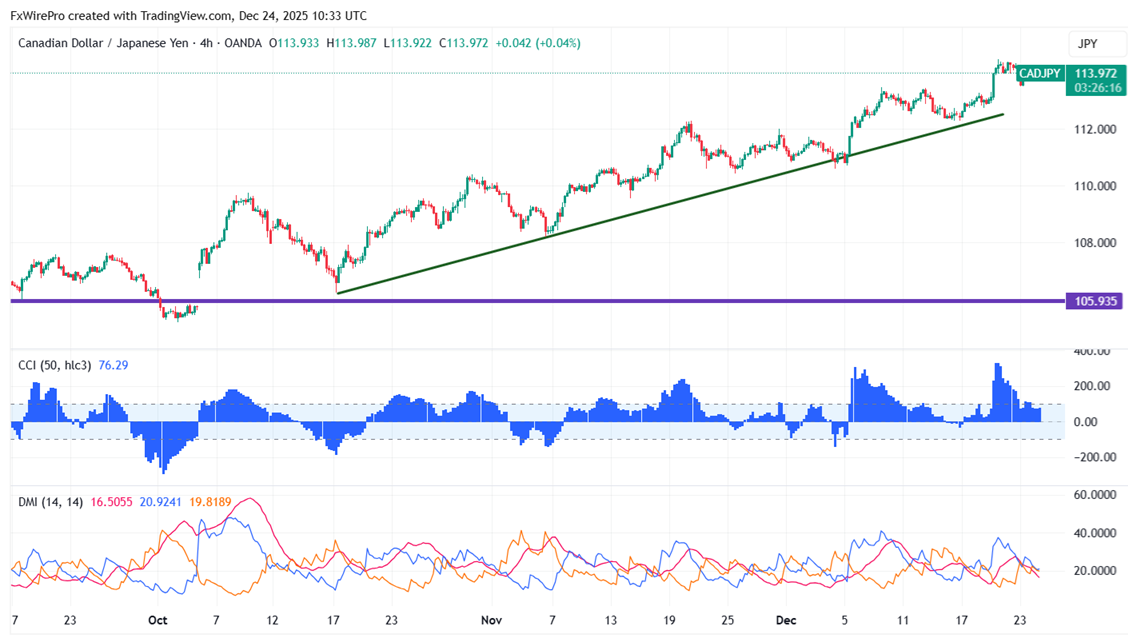
Task: Select the green ascending trendline
Action: (669, 203)
